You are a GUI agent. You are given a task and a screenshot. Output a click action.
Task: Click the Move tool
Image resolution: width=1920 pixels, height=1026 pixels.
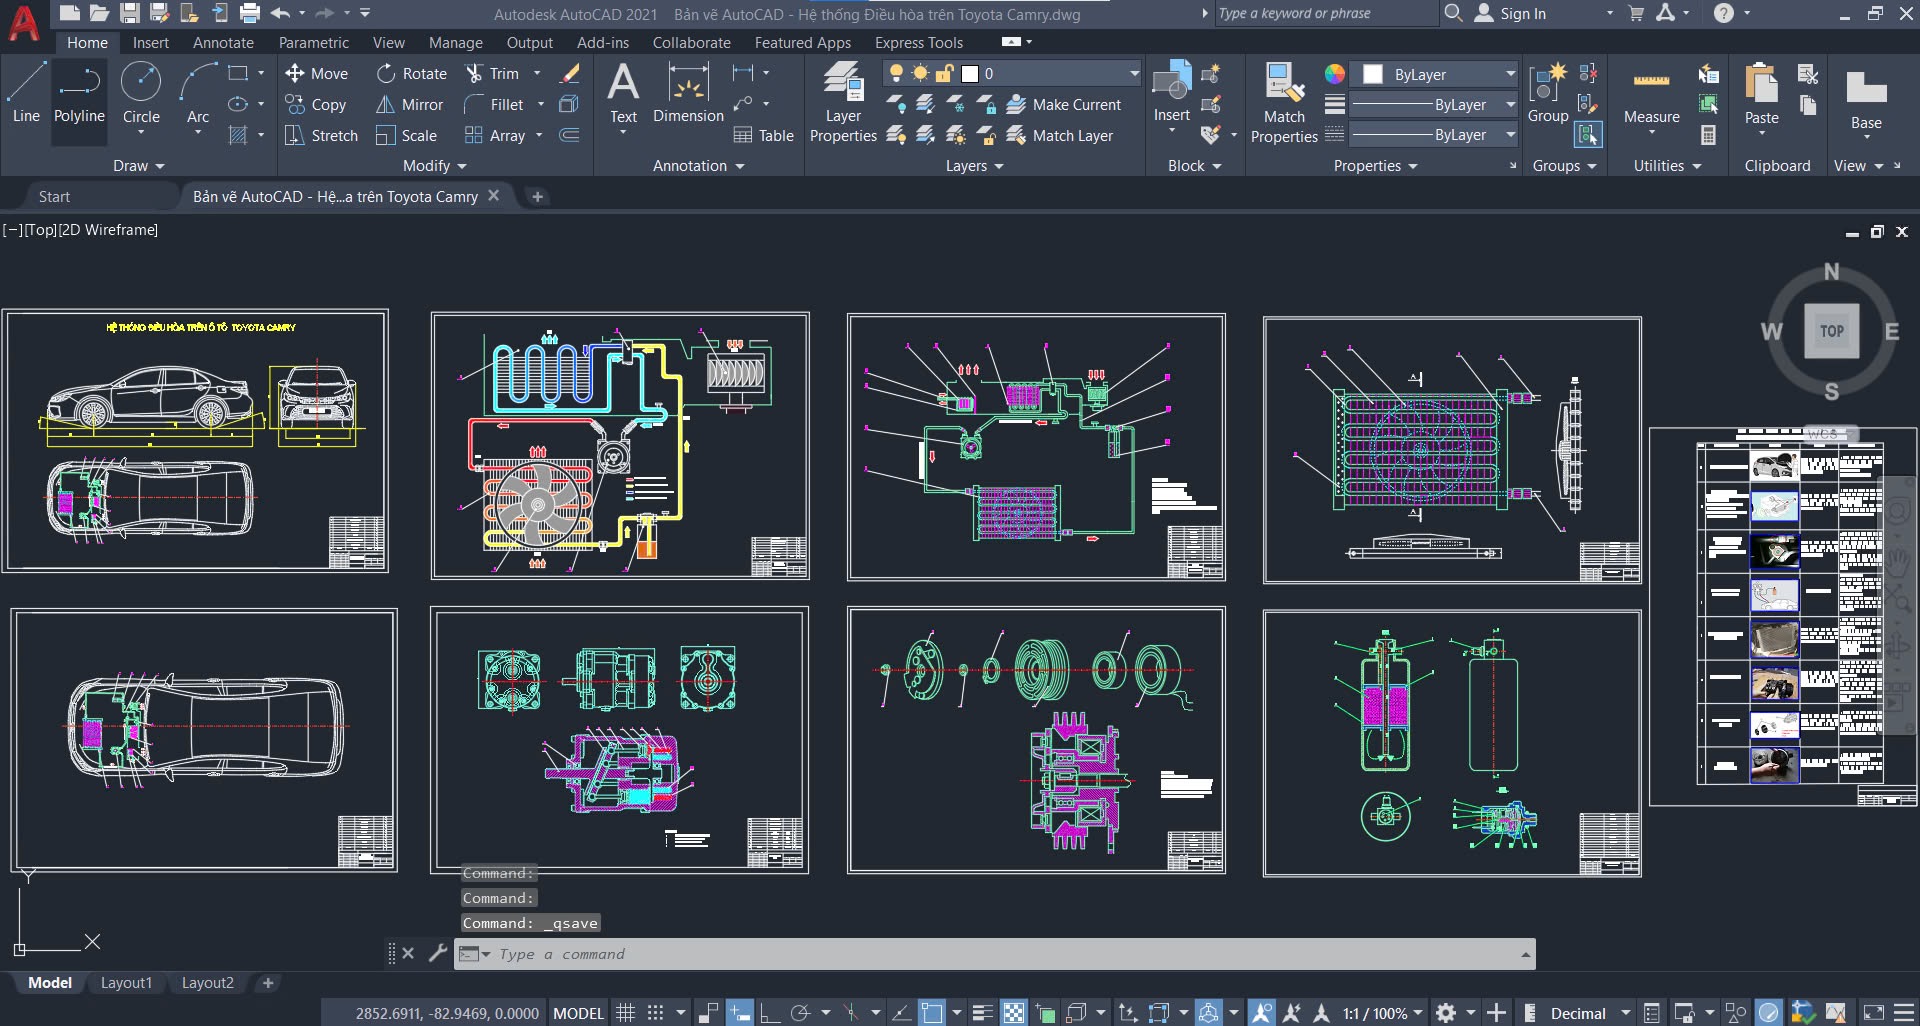point(316,73)
